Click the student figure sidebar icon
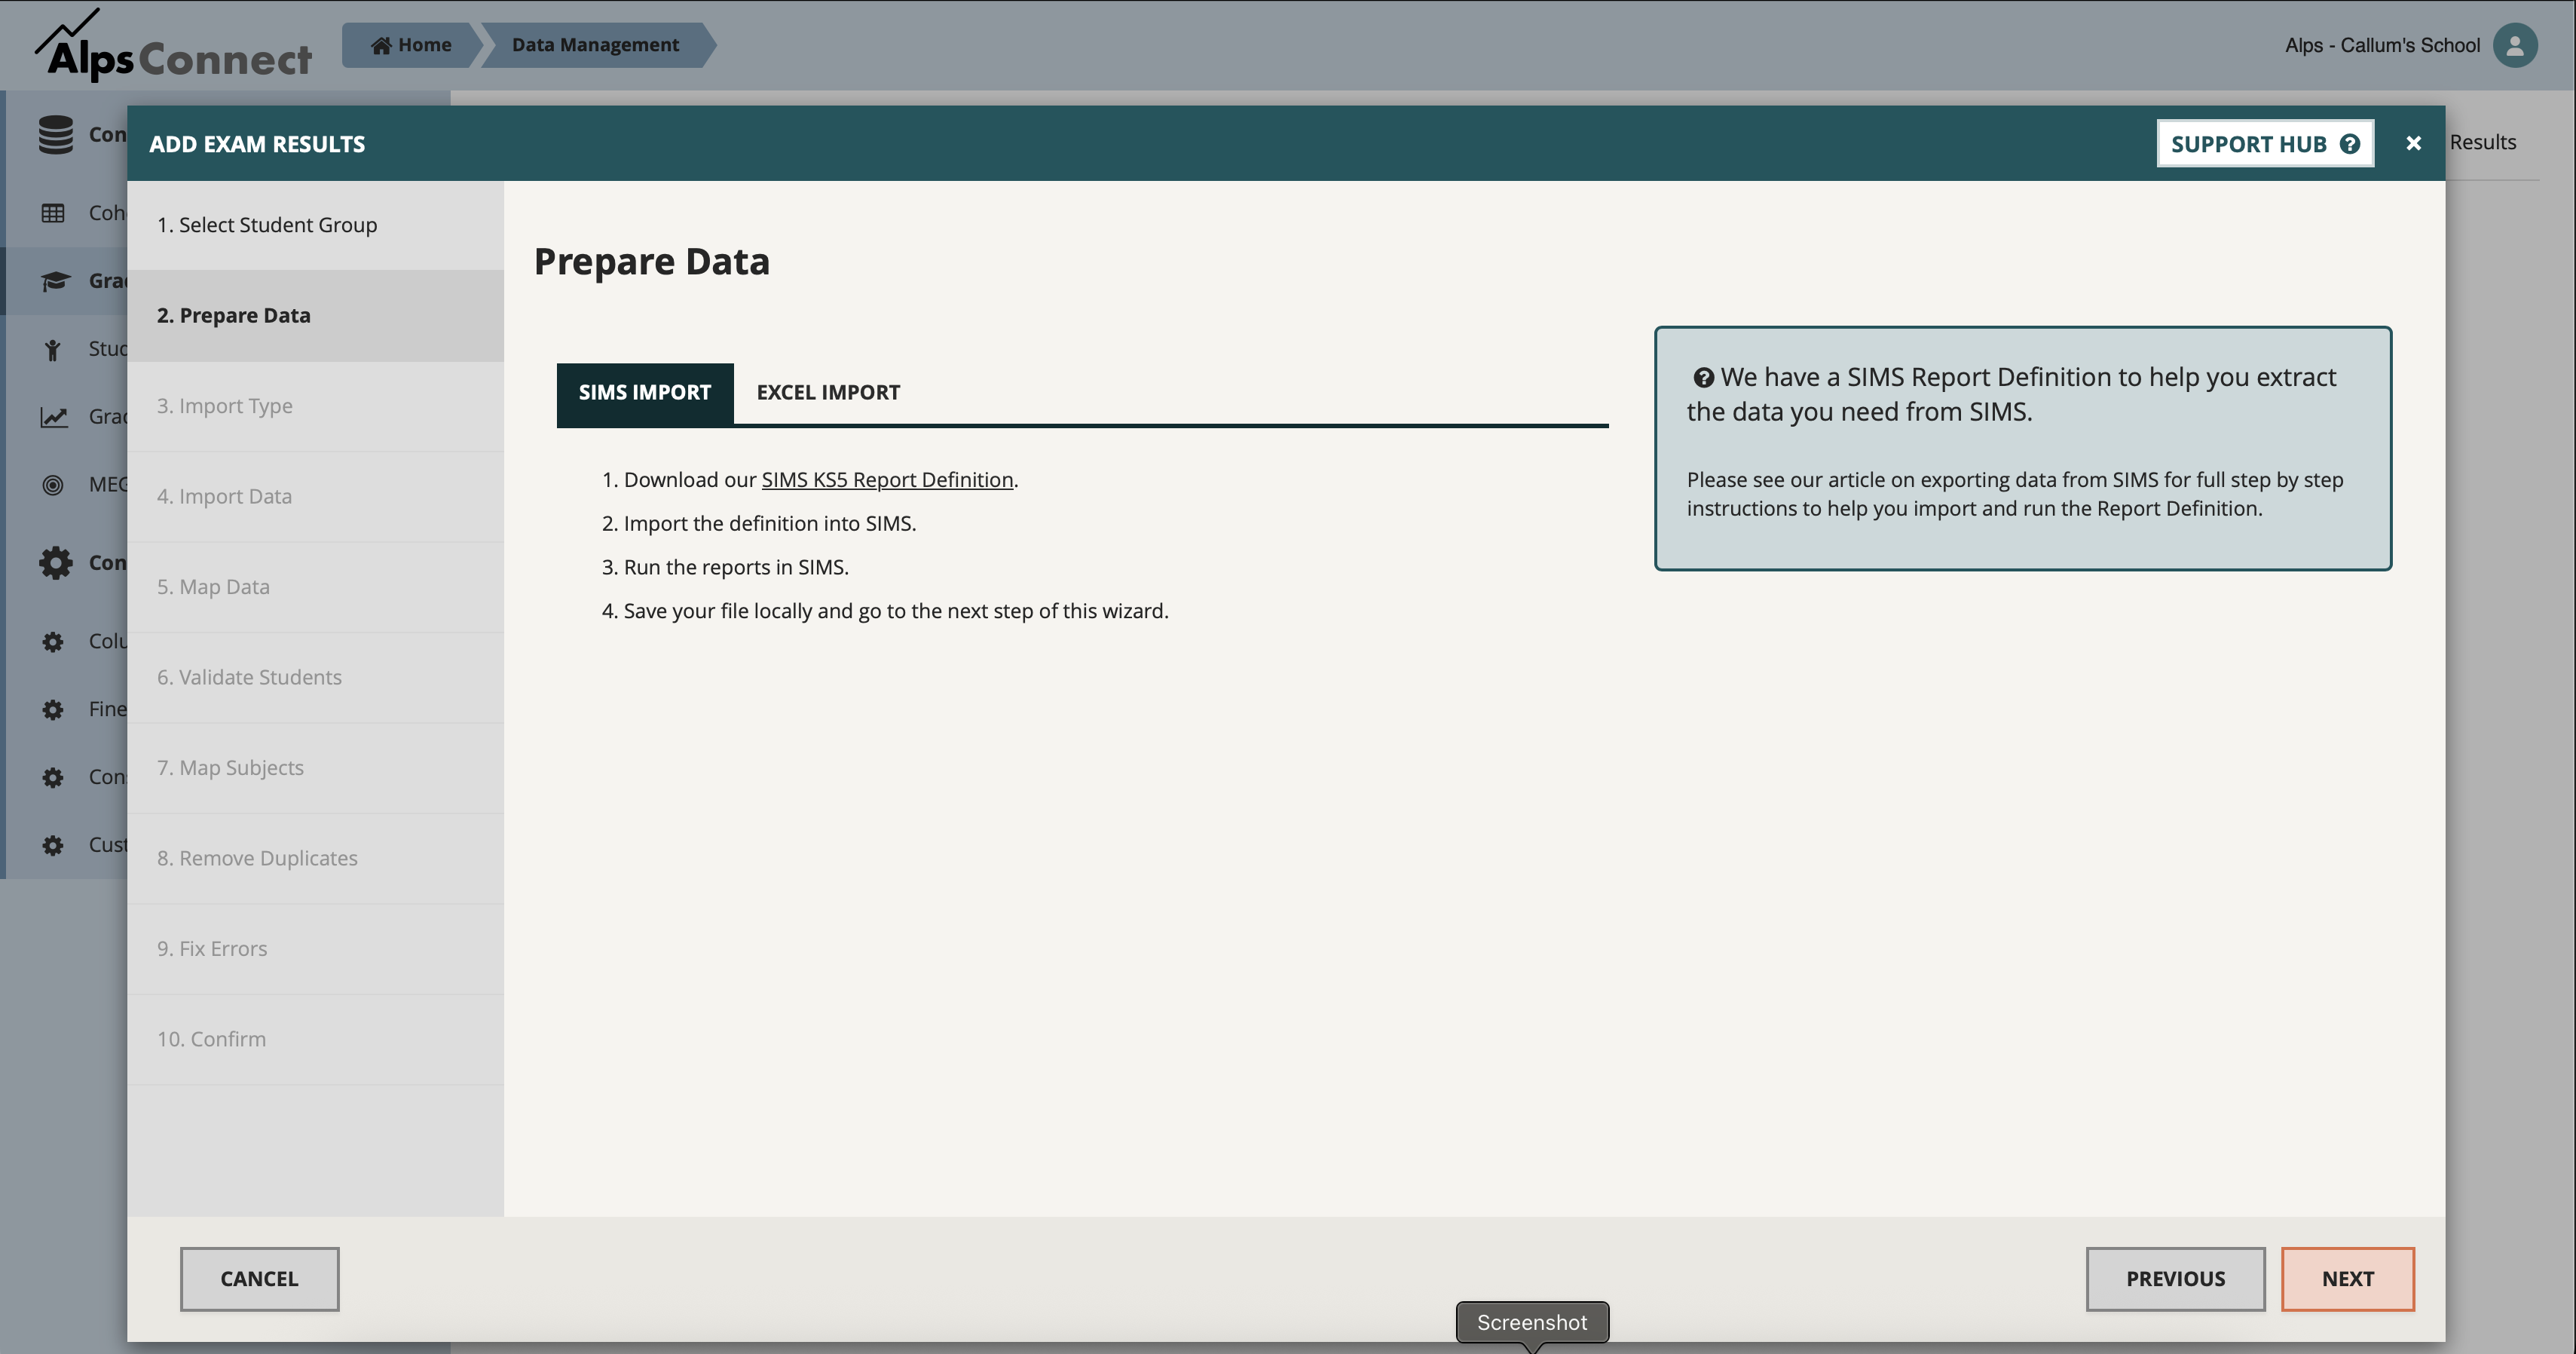Image resolution: width=2576 pixels, height=1354 pixels. point(53,349)
